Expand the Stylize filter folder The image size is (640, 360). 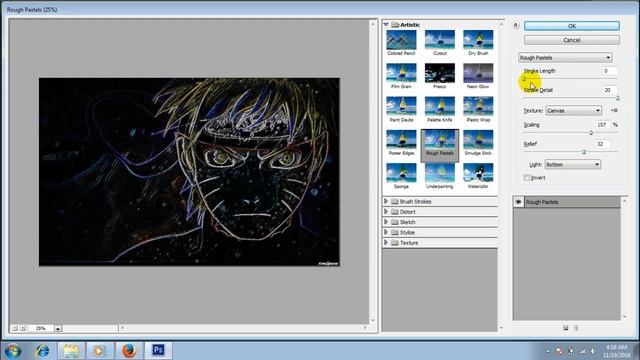386,232
